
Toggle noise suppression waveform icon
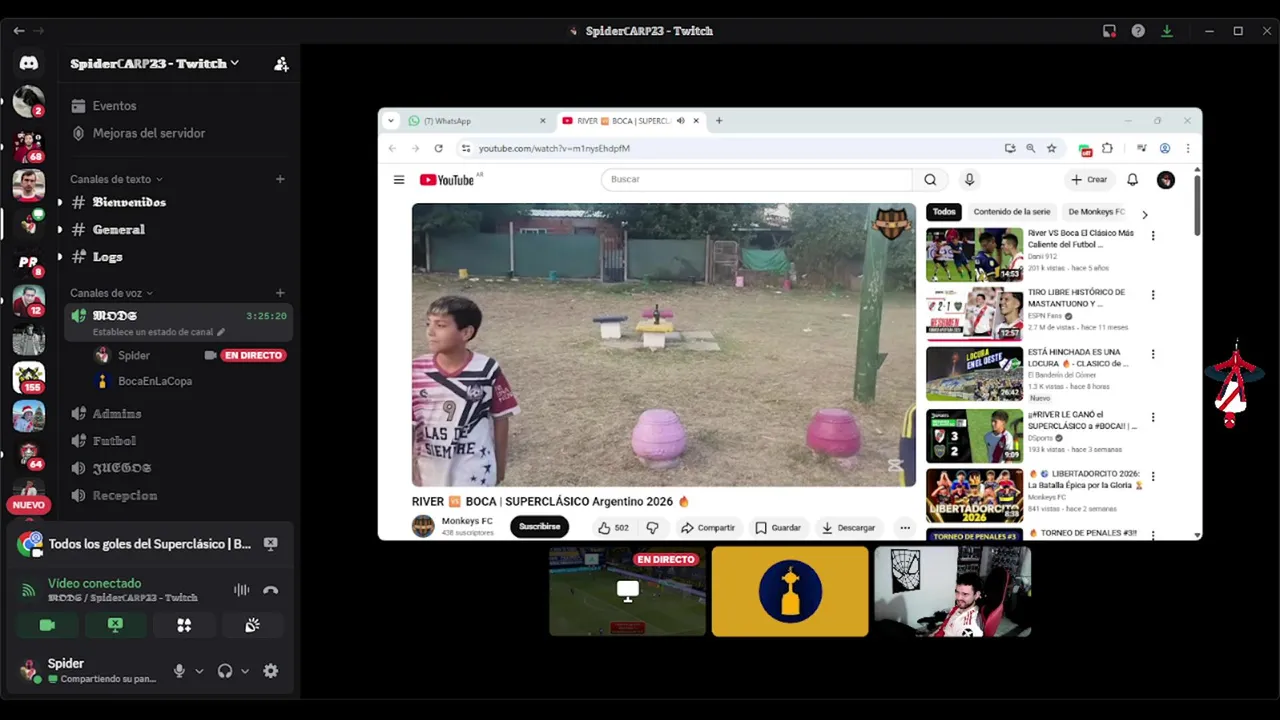click(241, 590)
